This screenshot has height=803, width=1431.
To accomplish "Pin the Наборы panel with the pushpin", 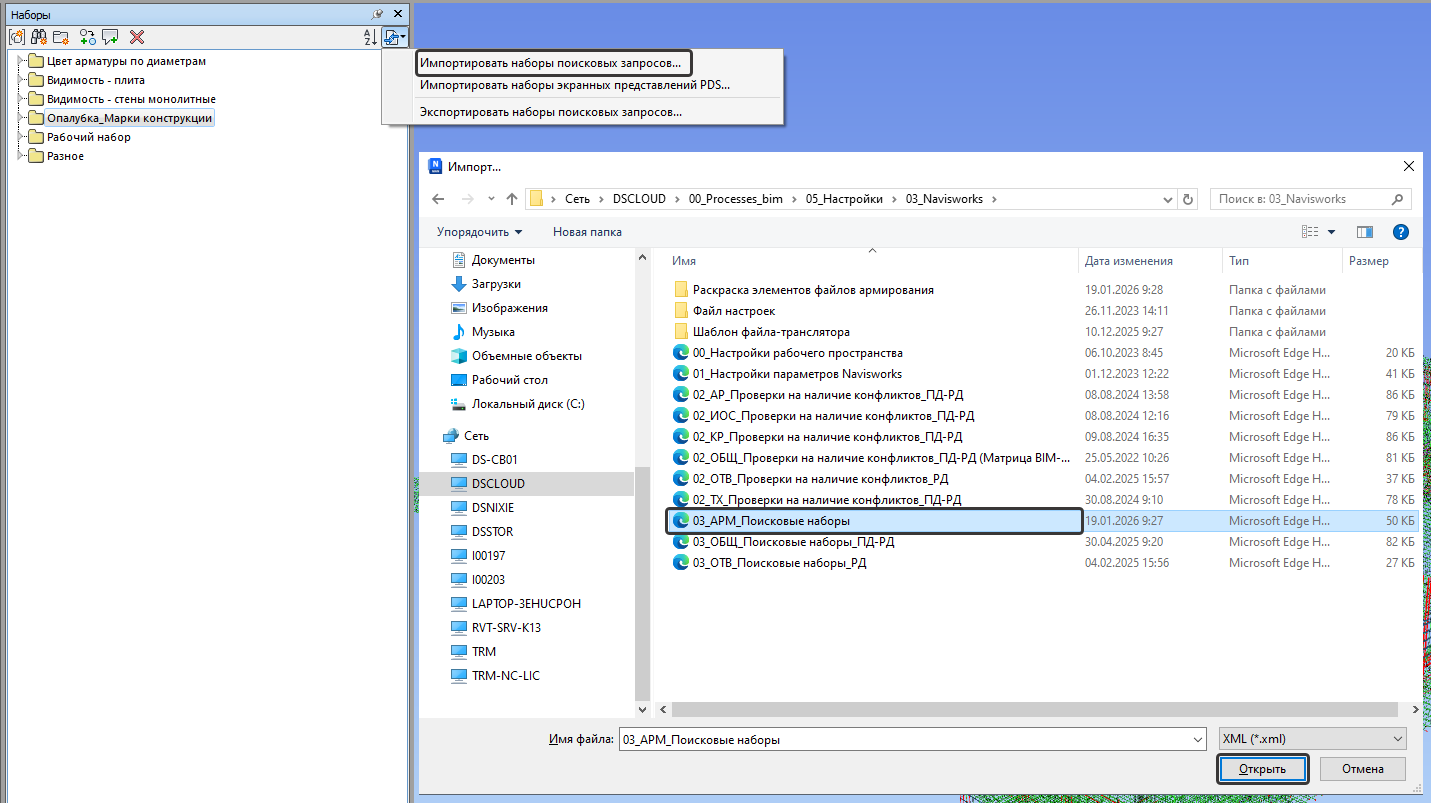I will 377,14.
